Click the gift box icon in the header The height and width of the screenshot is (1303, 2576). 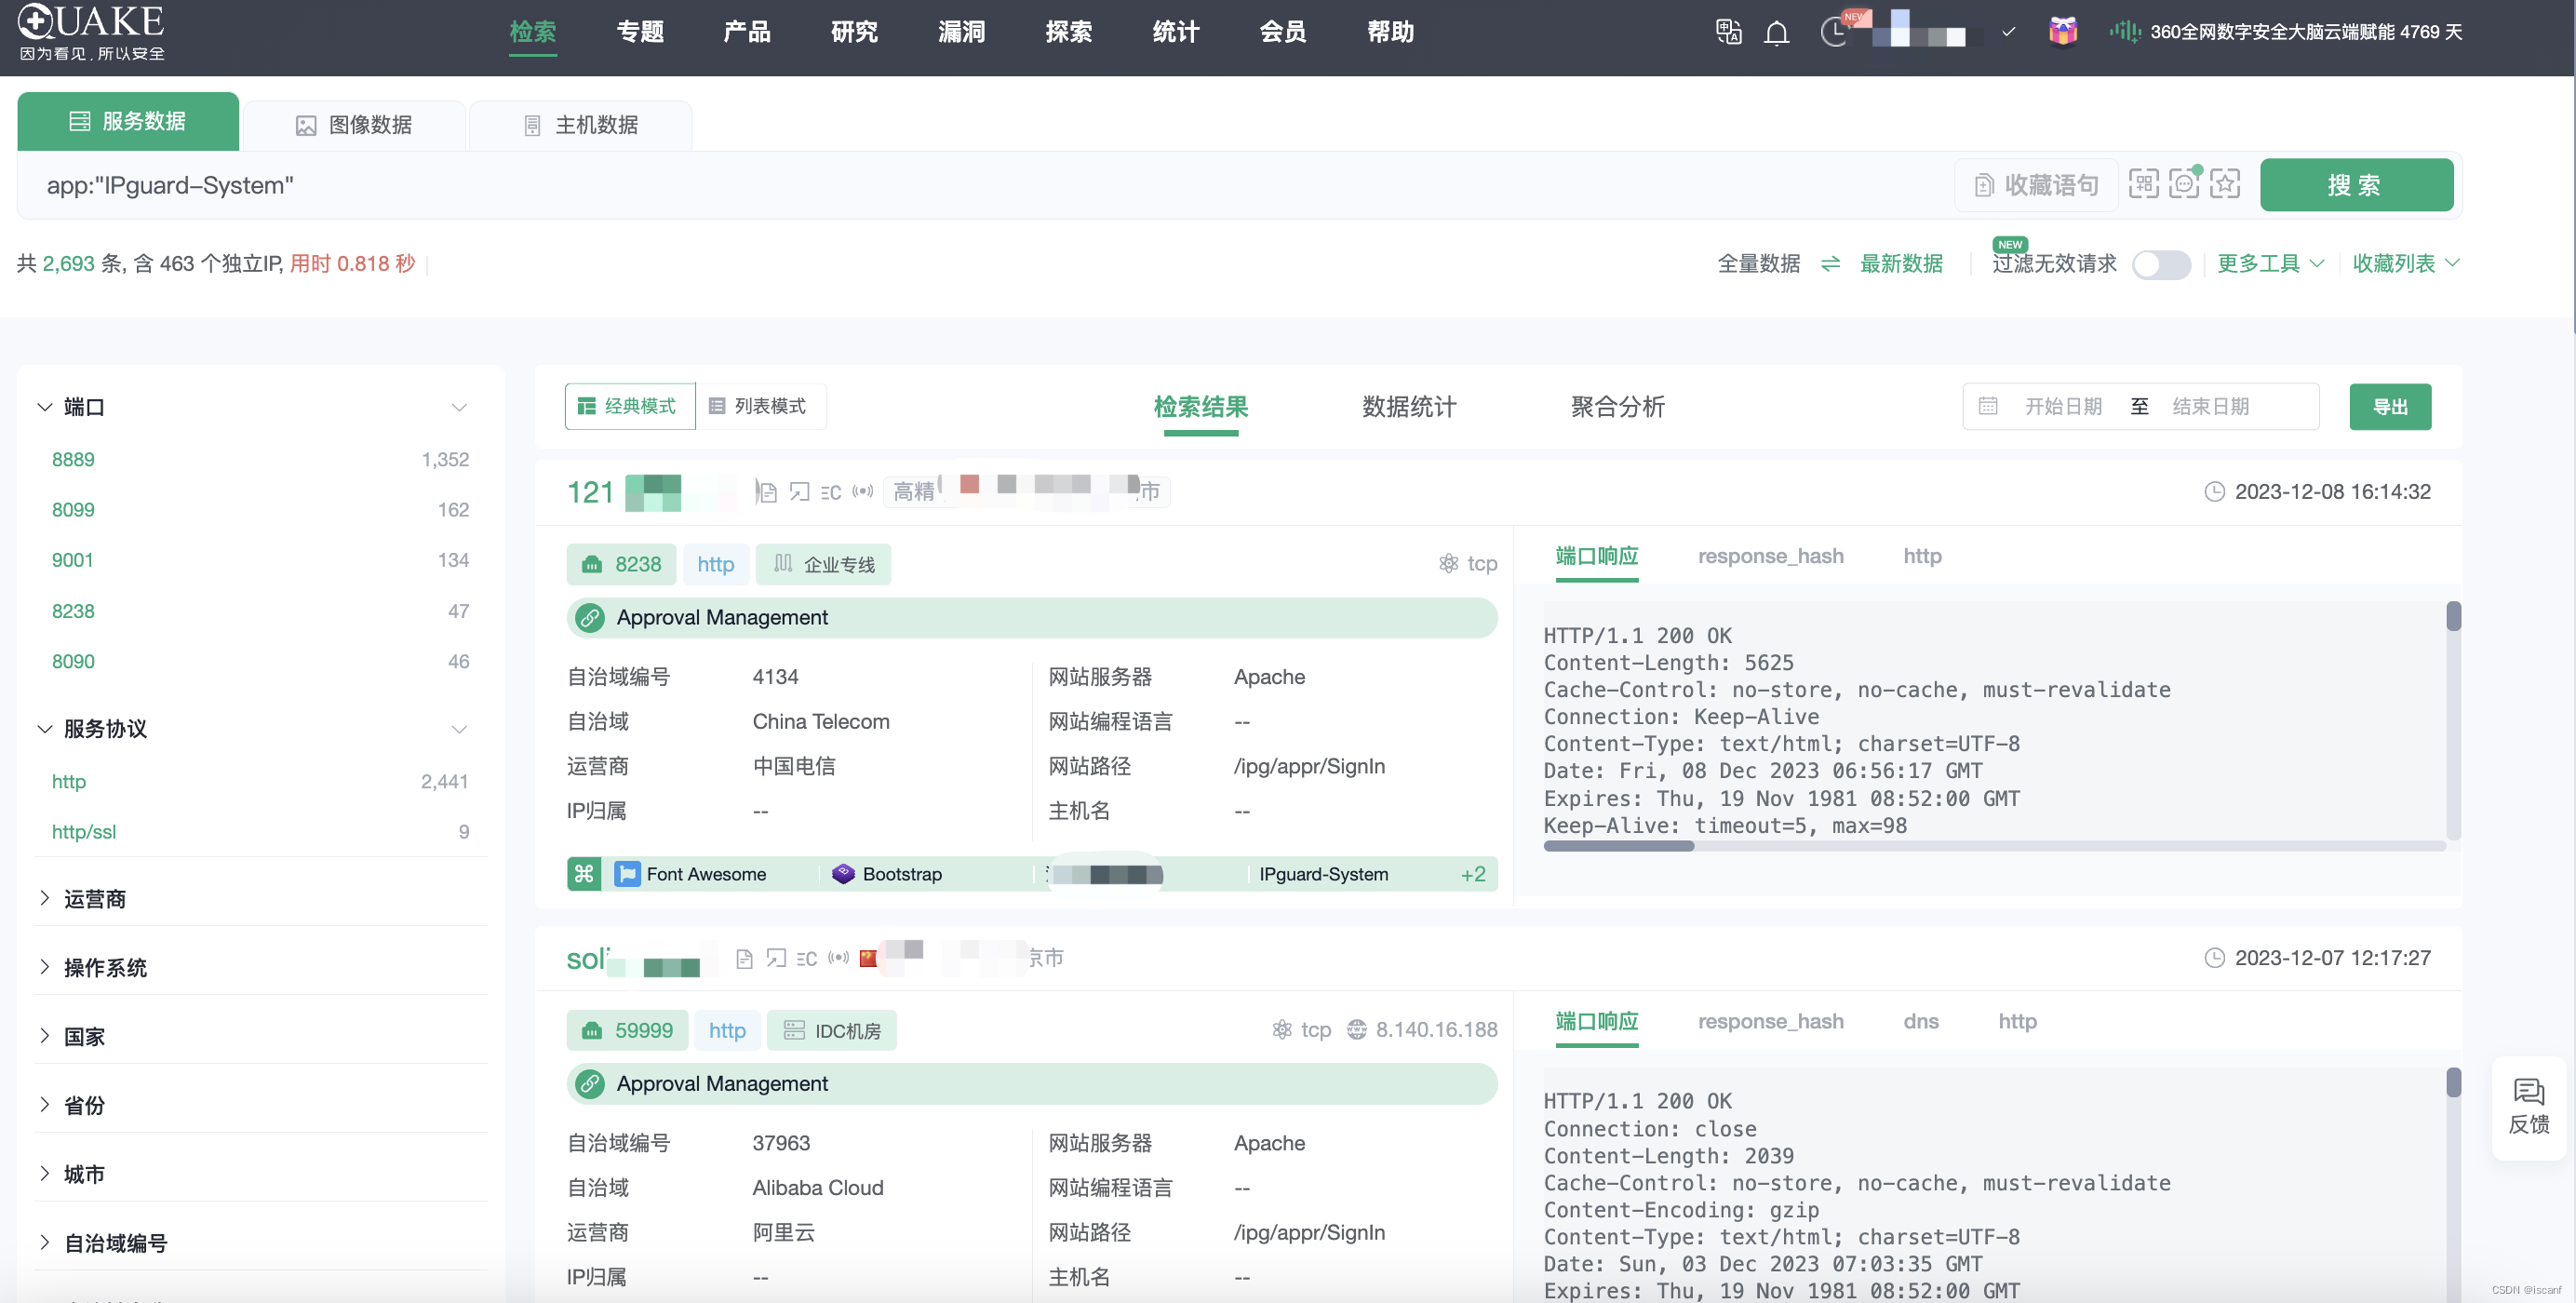[2062, 32]
